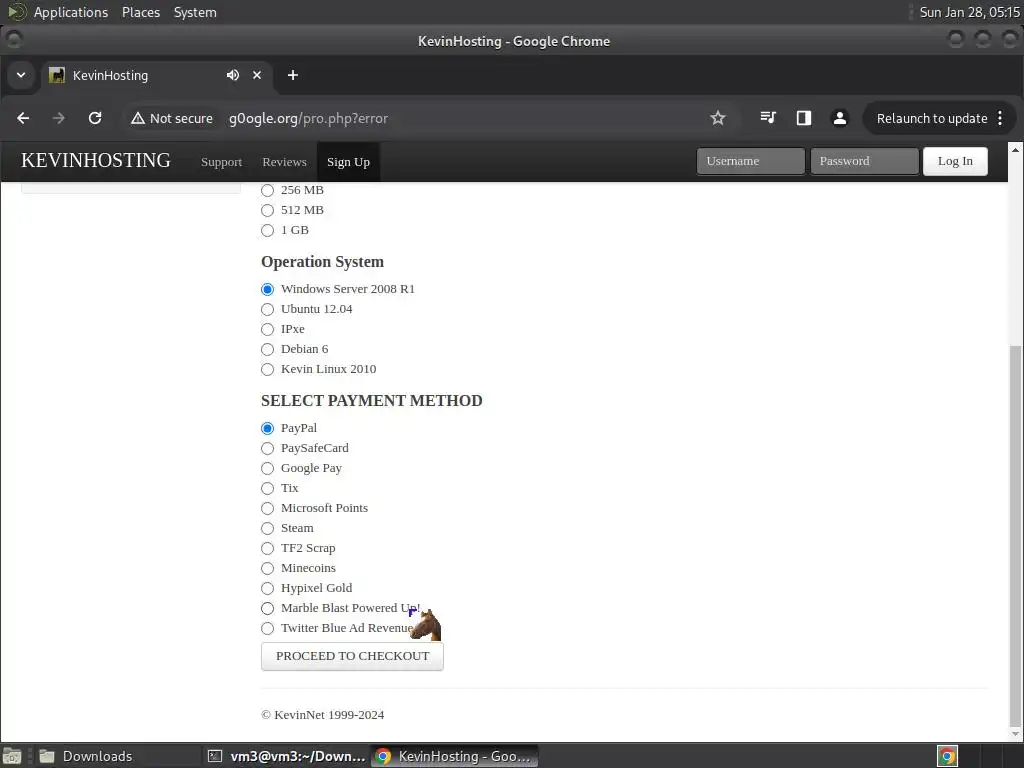1024x768 pixels.
Task: Mute the KevinHosting tab speaker icon
Action: (x=232, y=75)
